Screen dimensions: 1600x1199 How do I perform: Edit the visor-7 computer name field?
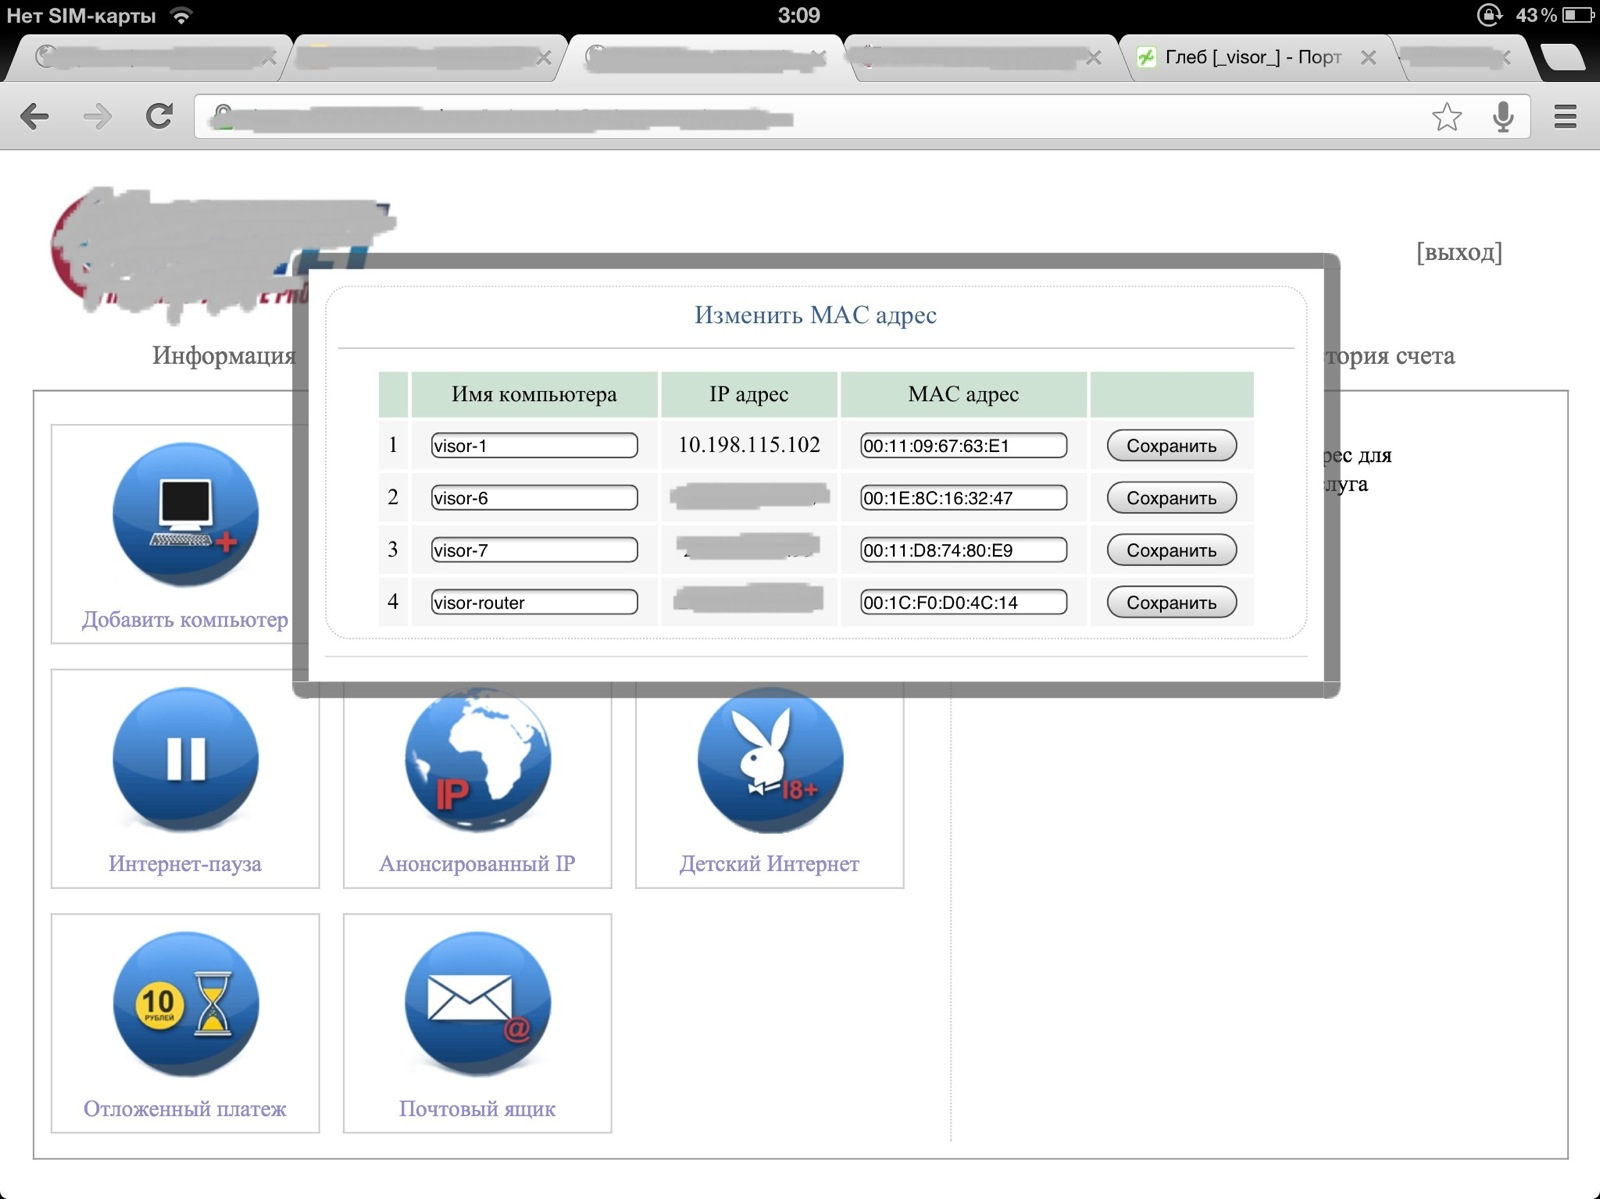(534, 550)
